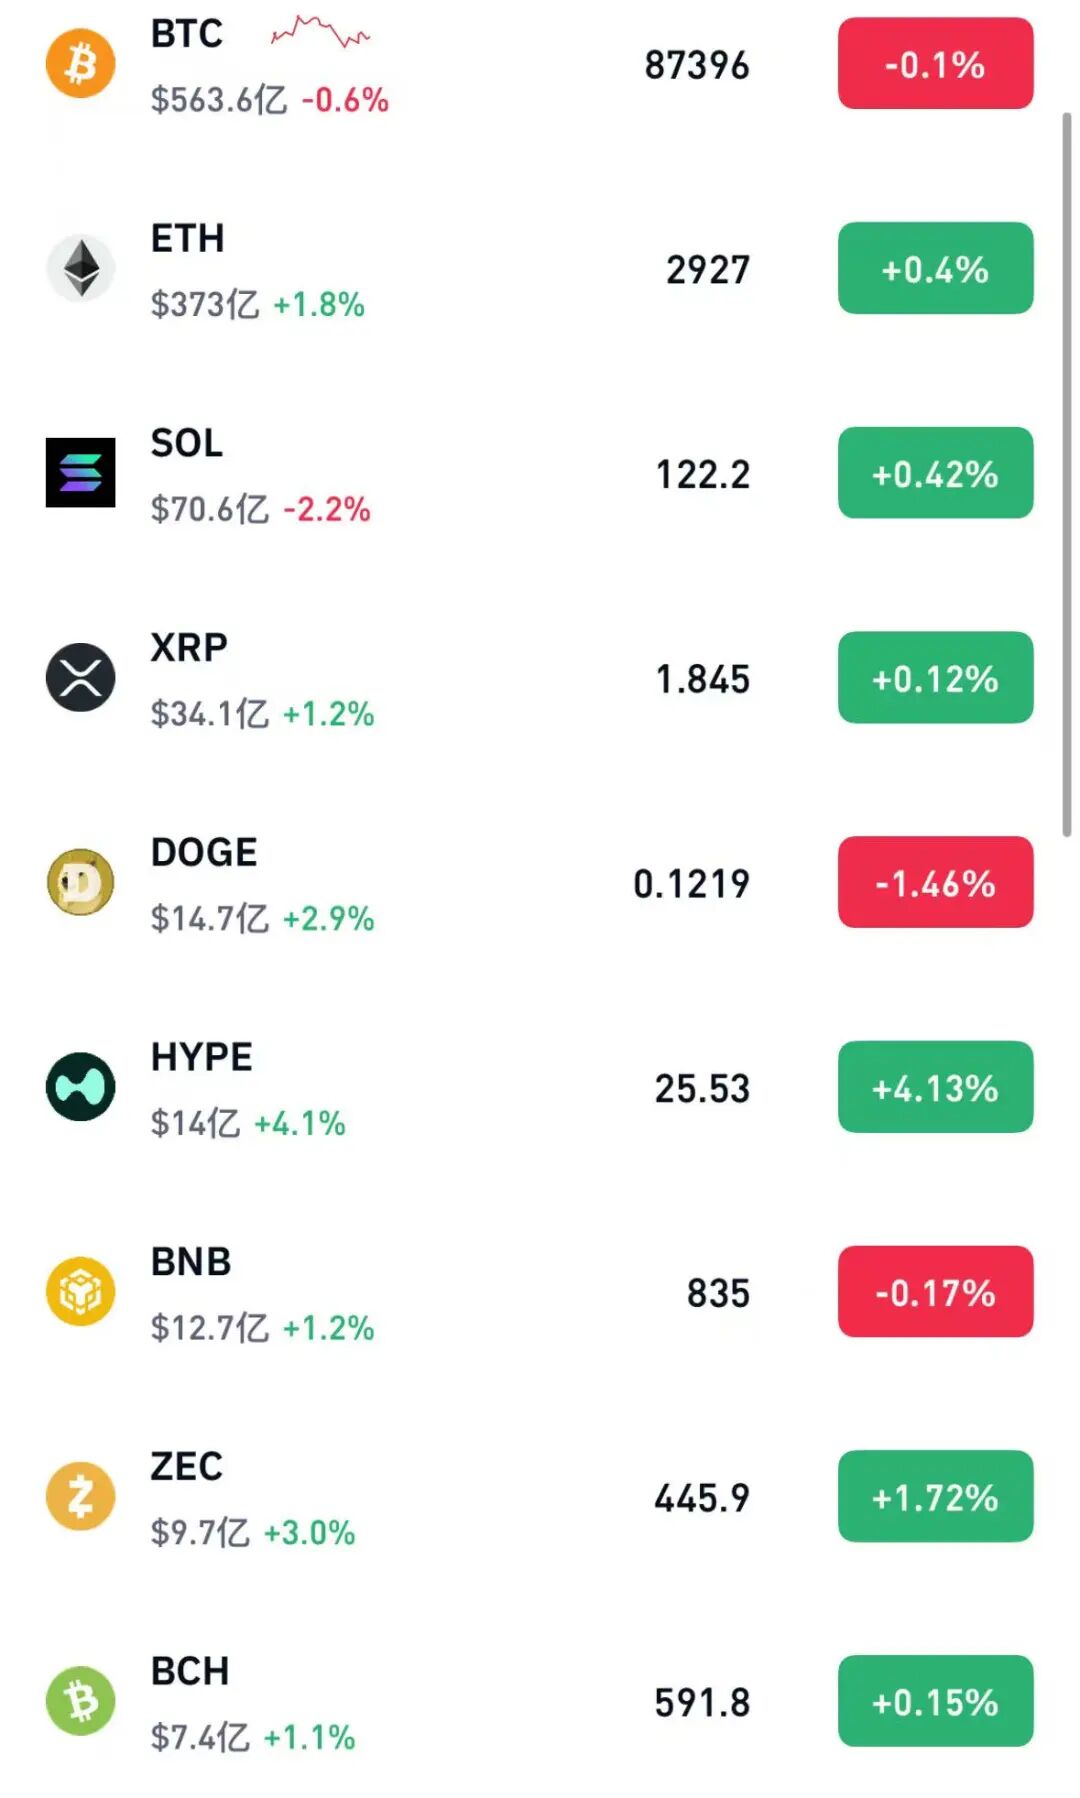Select the BCH price 591.8
The image size is (1080, 1798).
click(x=702, y=1702)
